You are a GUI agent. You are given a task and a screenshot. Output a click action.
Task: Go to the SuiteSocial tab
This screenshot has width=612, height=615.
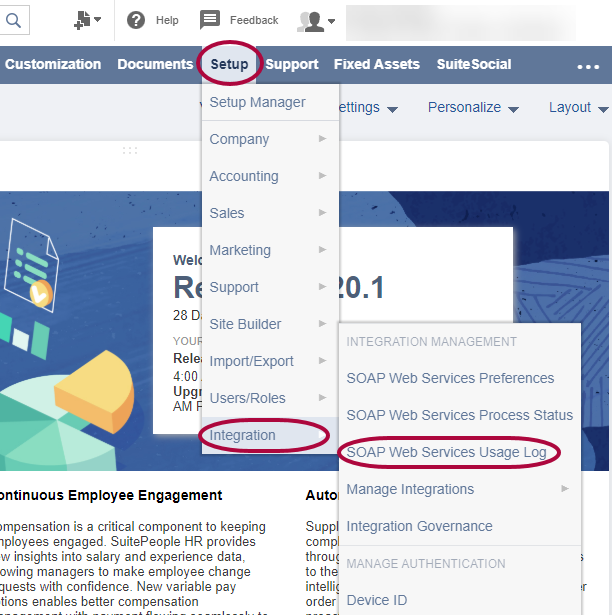473,65
